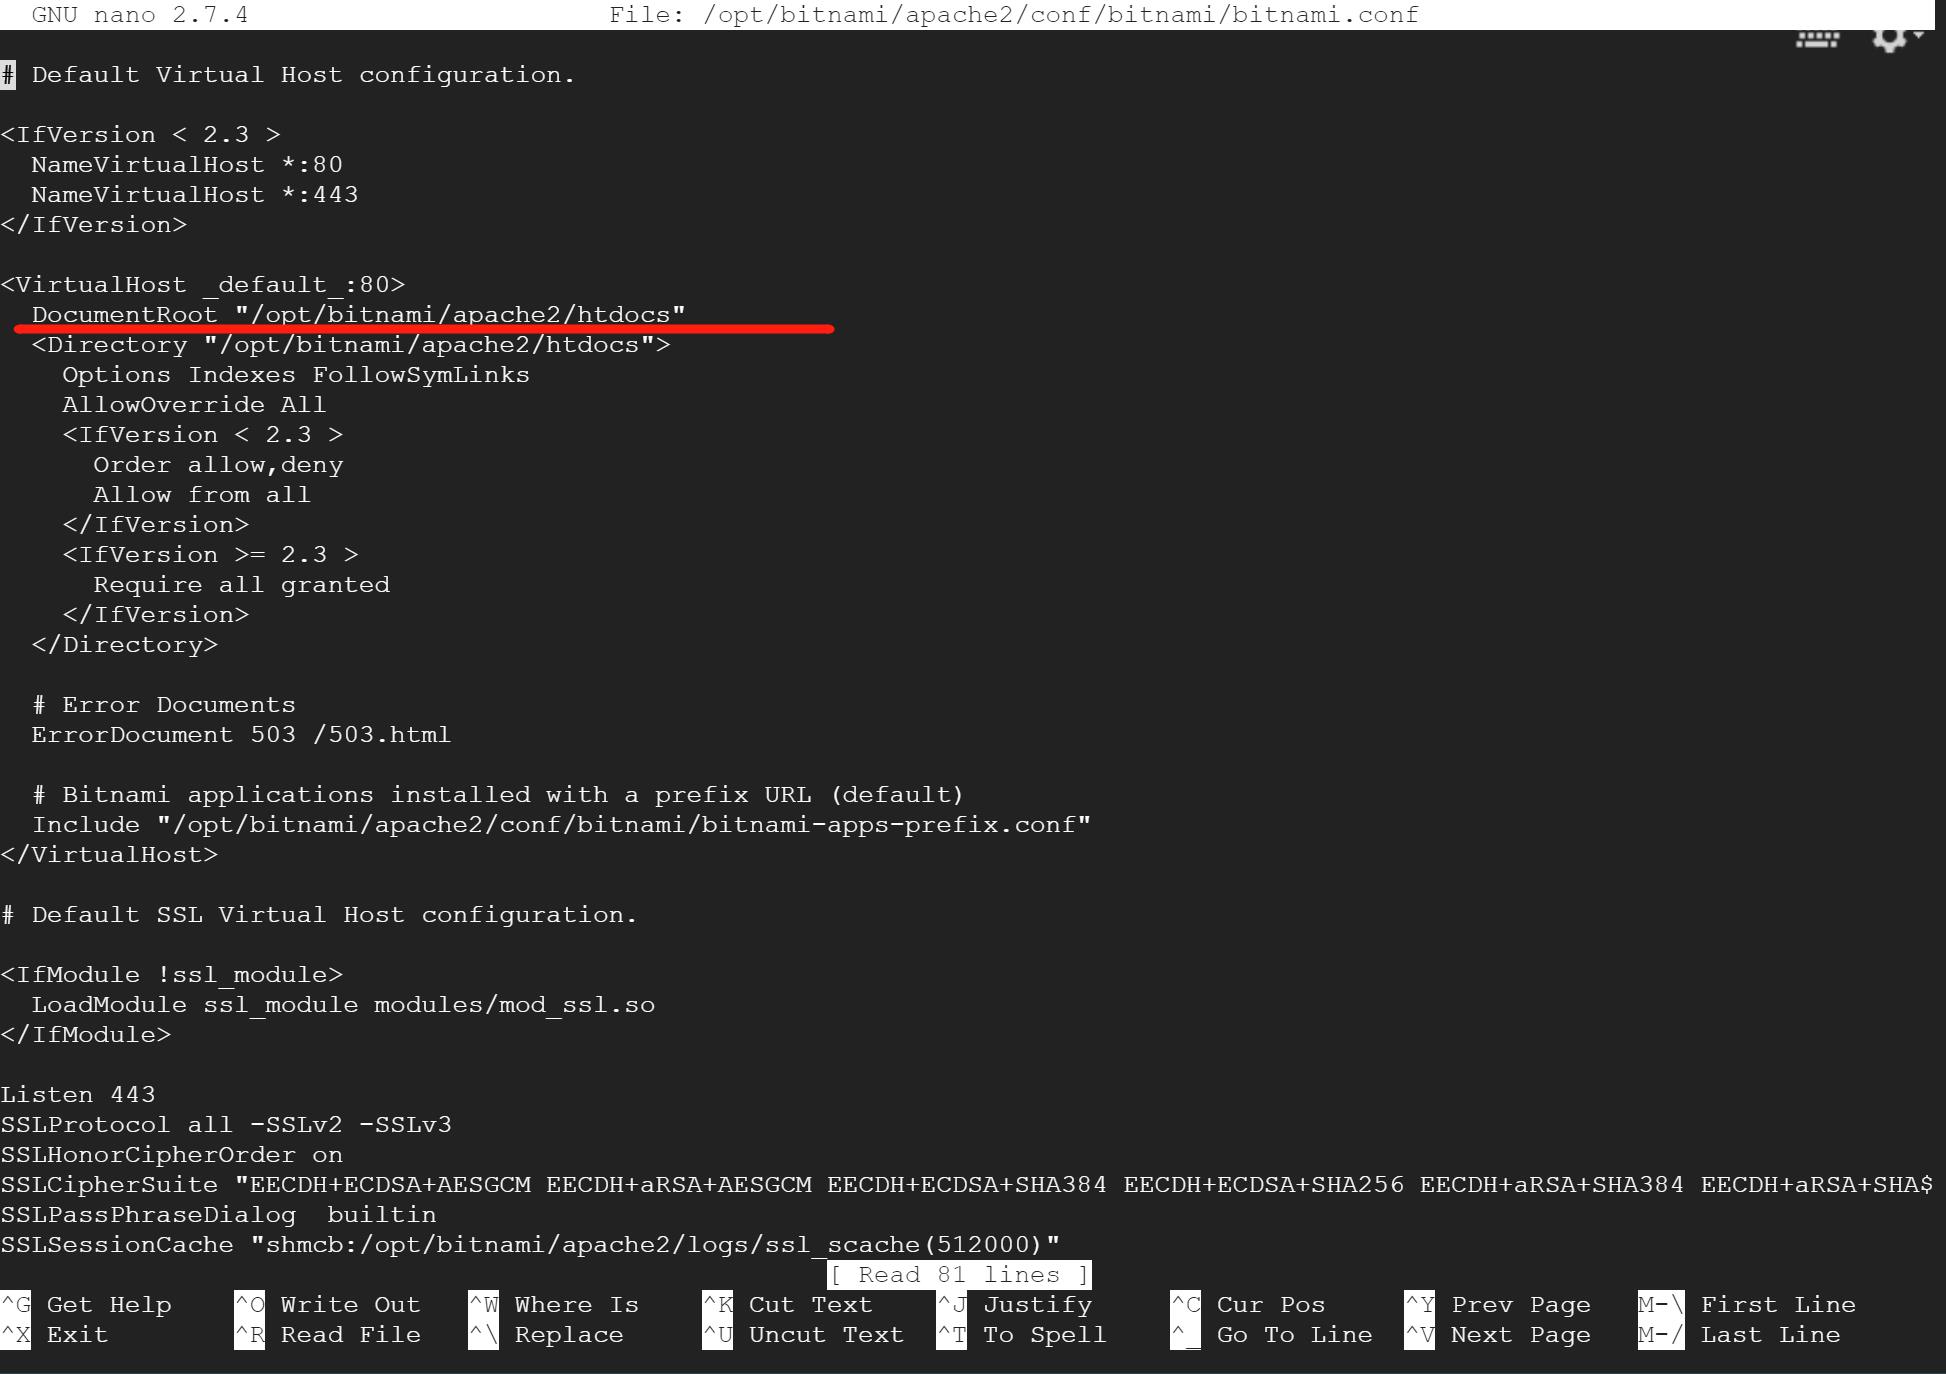Image resolution: width=1946 pixels, height=1374 pixels.
Task: Expand the dropdown arrow beside the gear
Action: pos(1919,36)
